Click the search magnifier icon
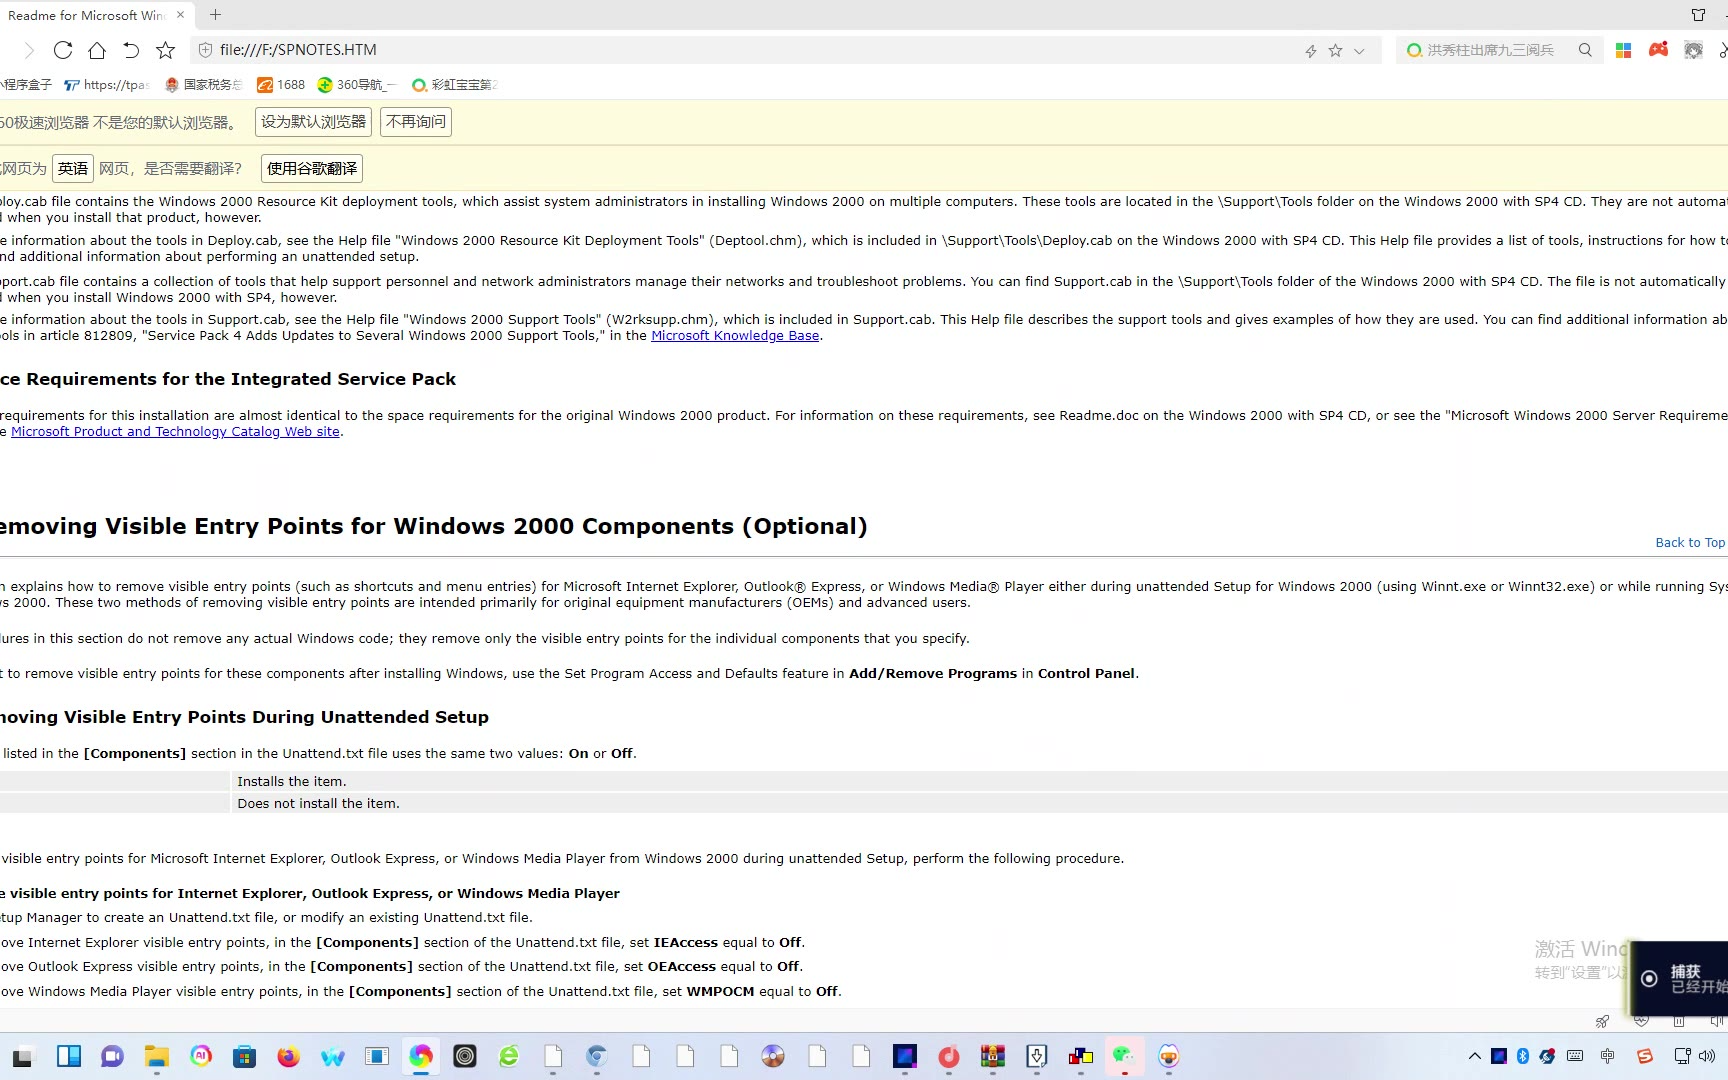1728x1080 pixels. pos(1585,50)
